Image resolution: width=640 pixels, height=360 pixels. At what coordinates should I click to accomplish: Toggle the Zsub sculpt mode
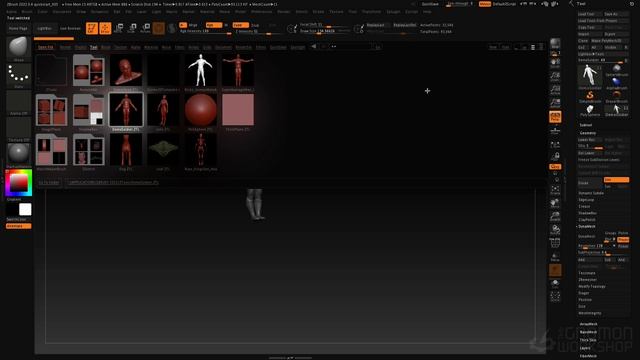pos(255,25)
